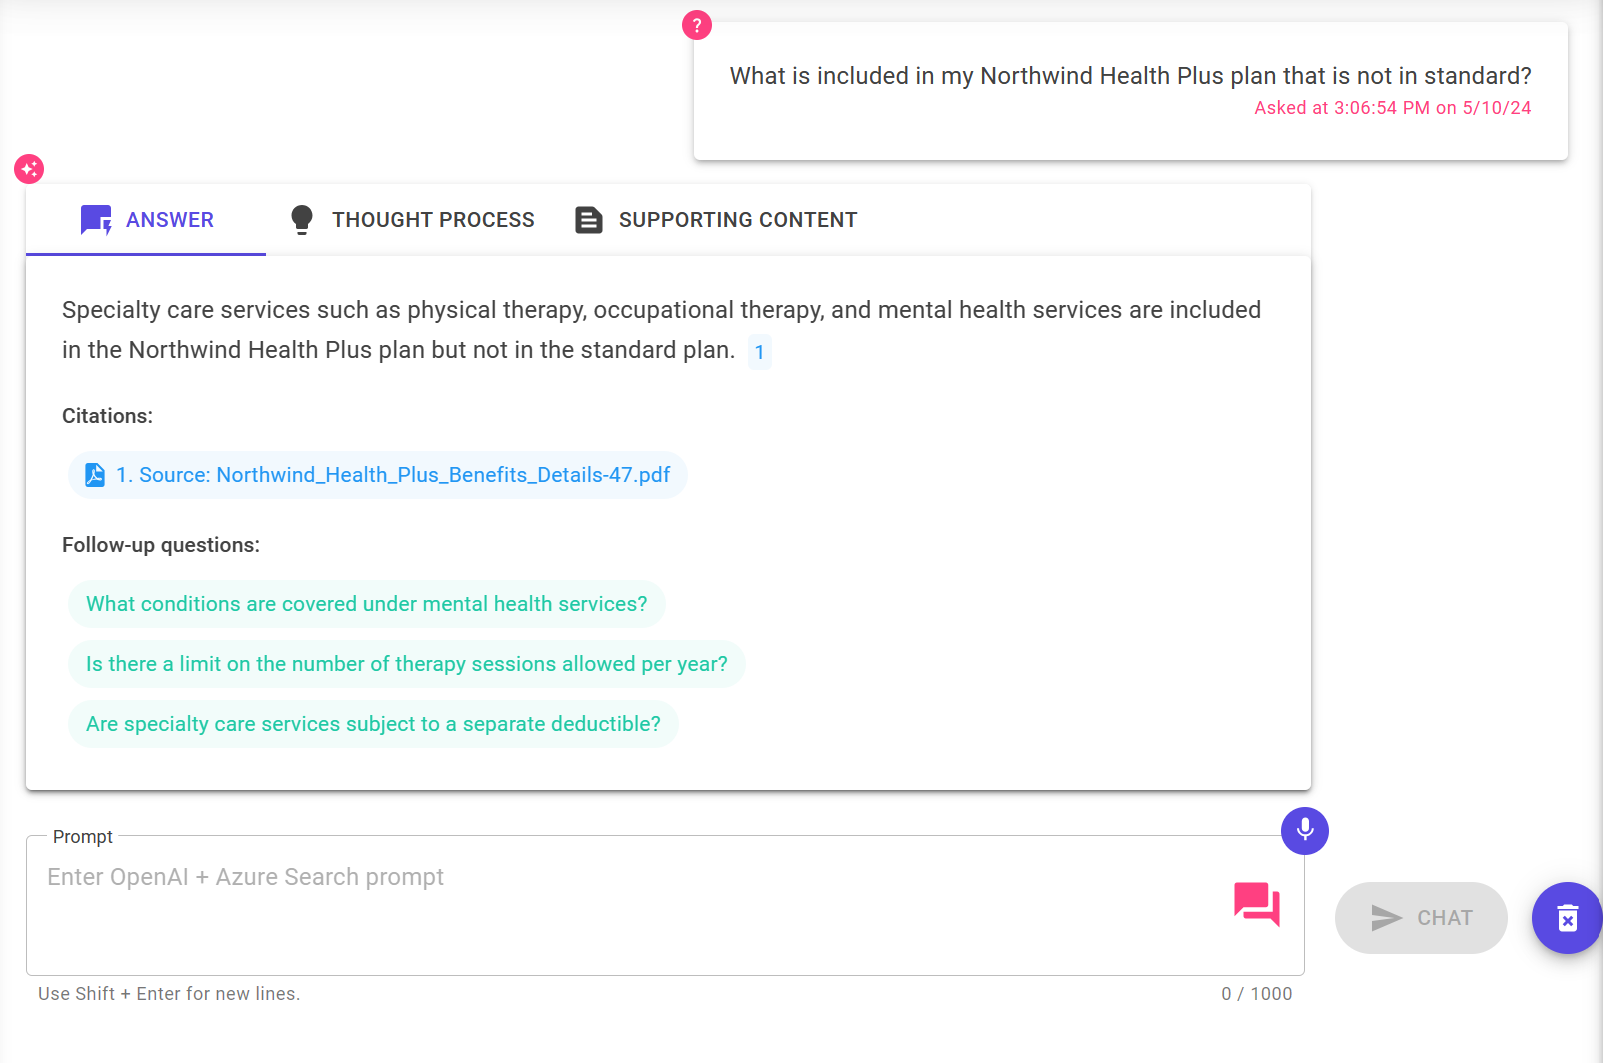Click the Answer tab speech bubble icon
Screen dimensions: 1603x1063
(x=96, y=220)
